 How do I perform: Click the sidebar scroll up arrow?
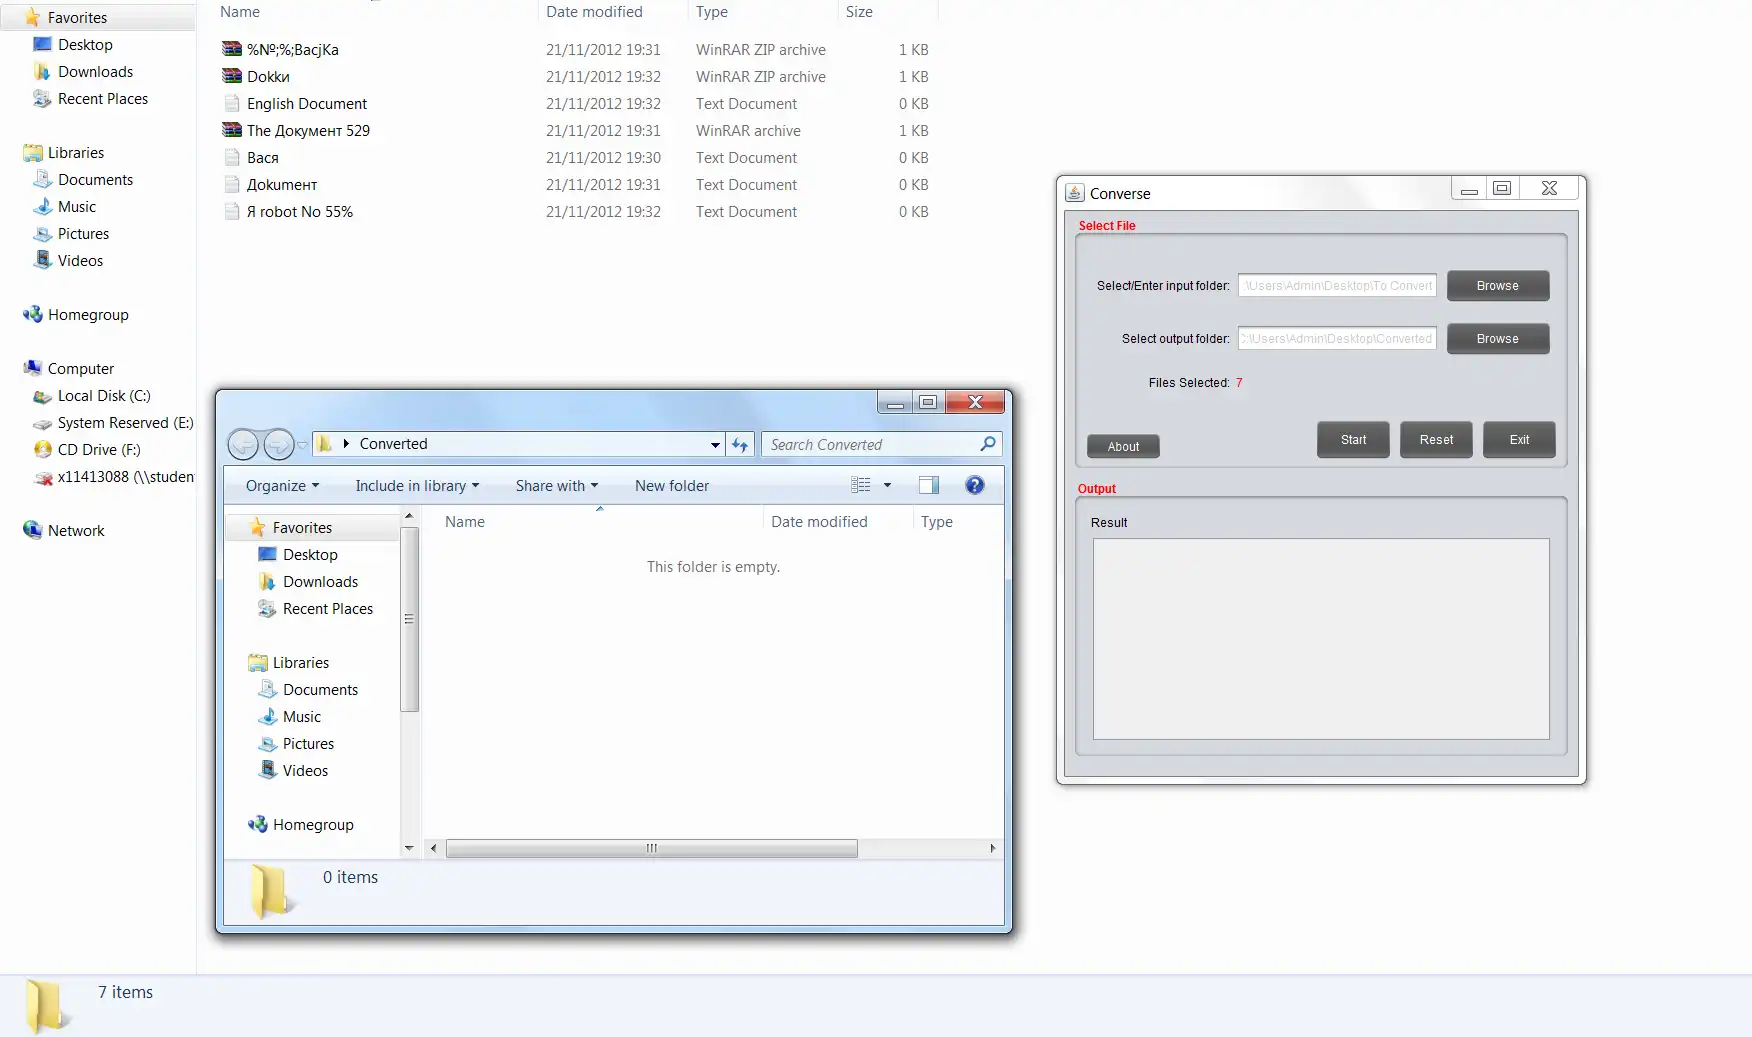click(x=409, y=515)
